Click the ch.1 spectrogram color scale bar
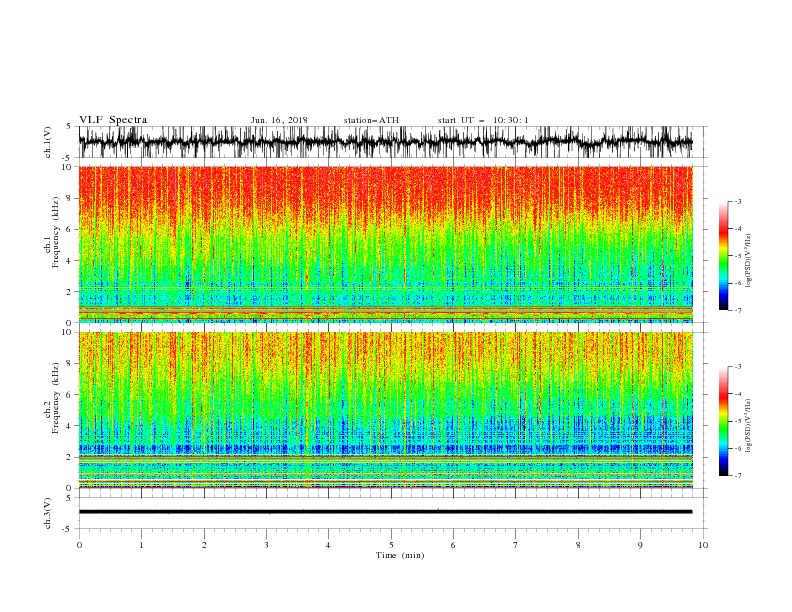The height and width of the screenshot is (612, 792). 723,256
